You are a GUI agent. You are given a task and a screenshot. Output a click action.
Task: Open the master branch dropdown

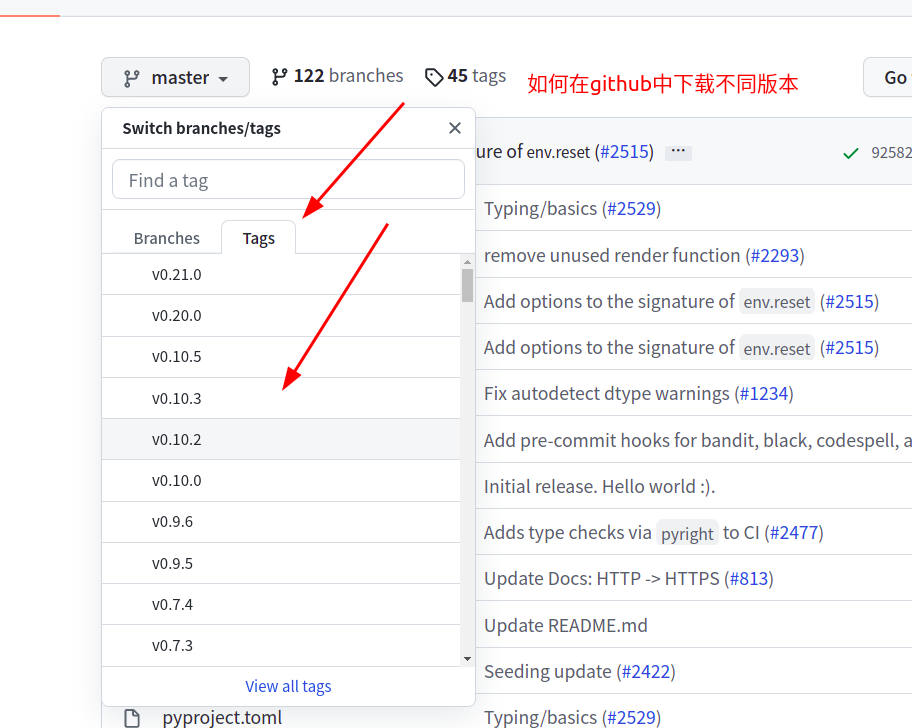click(175, 77)
